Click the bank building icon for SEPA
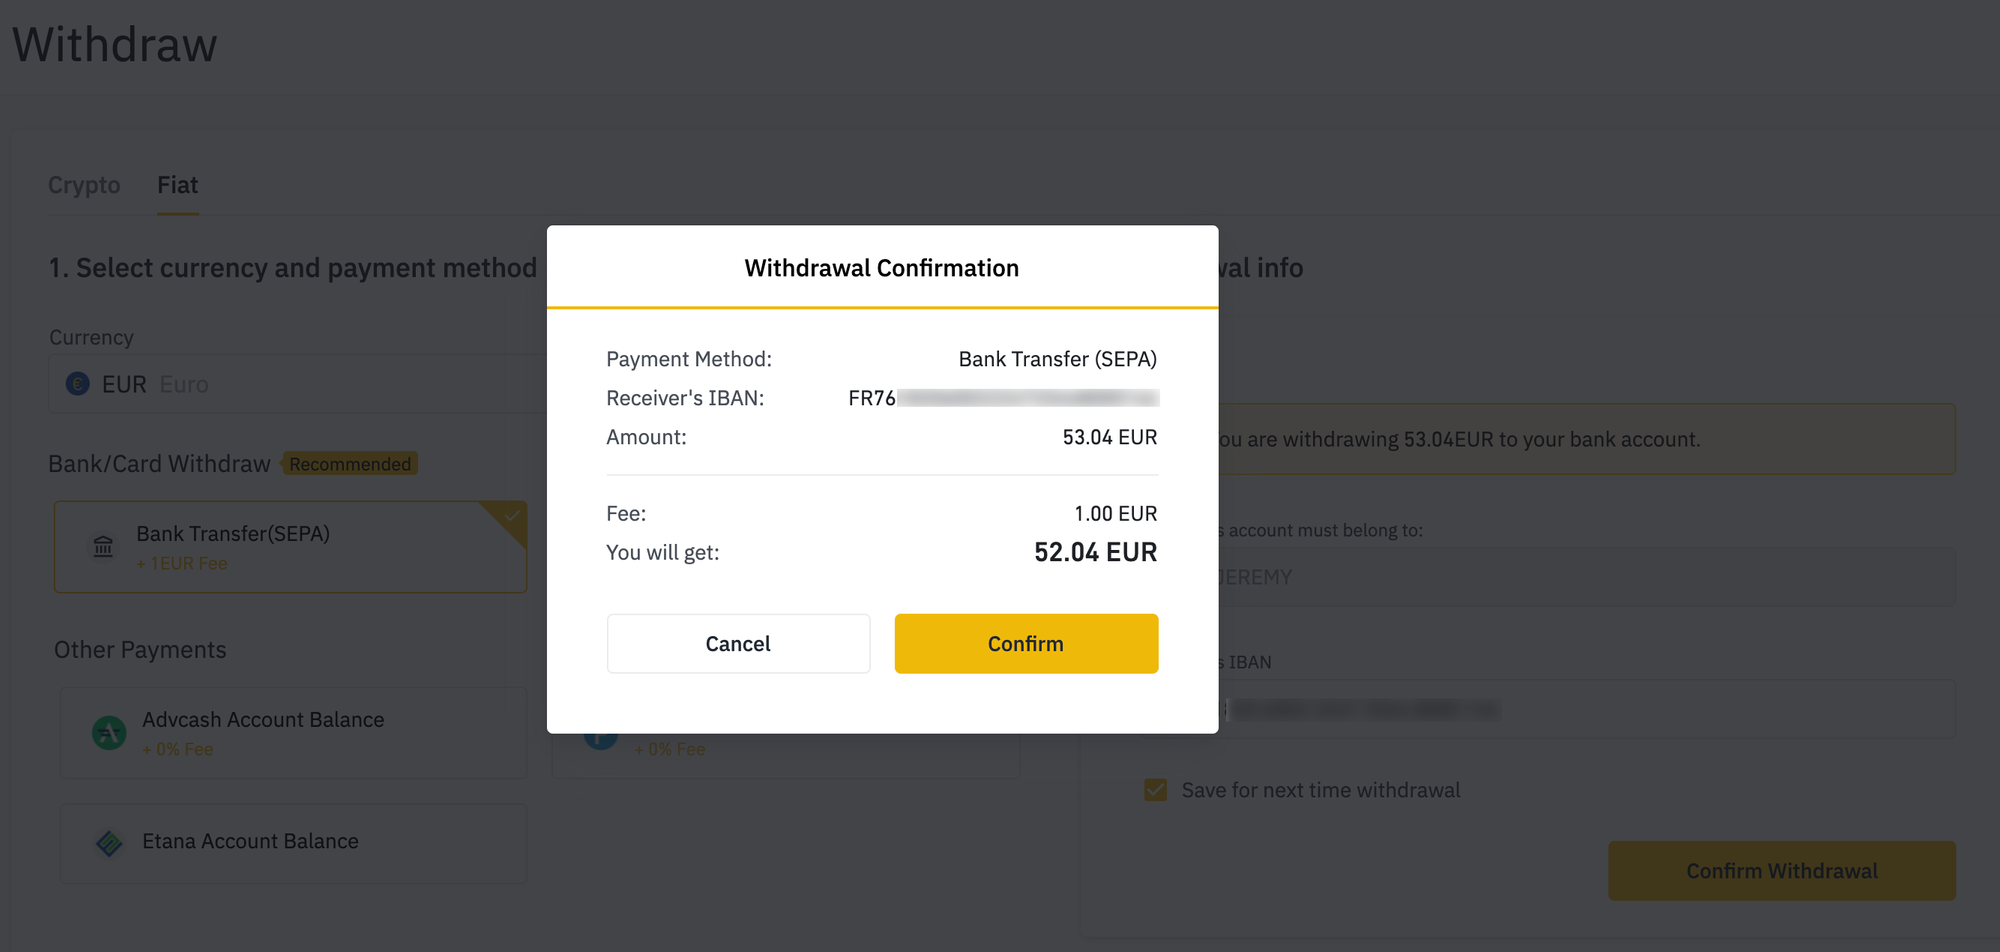Image resolution: width=2000 pixels, height=952 pixels. click(x=103, y=547)
